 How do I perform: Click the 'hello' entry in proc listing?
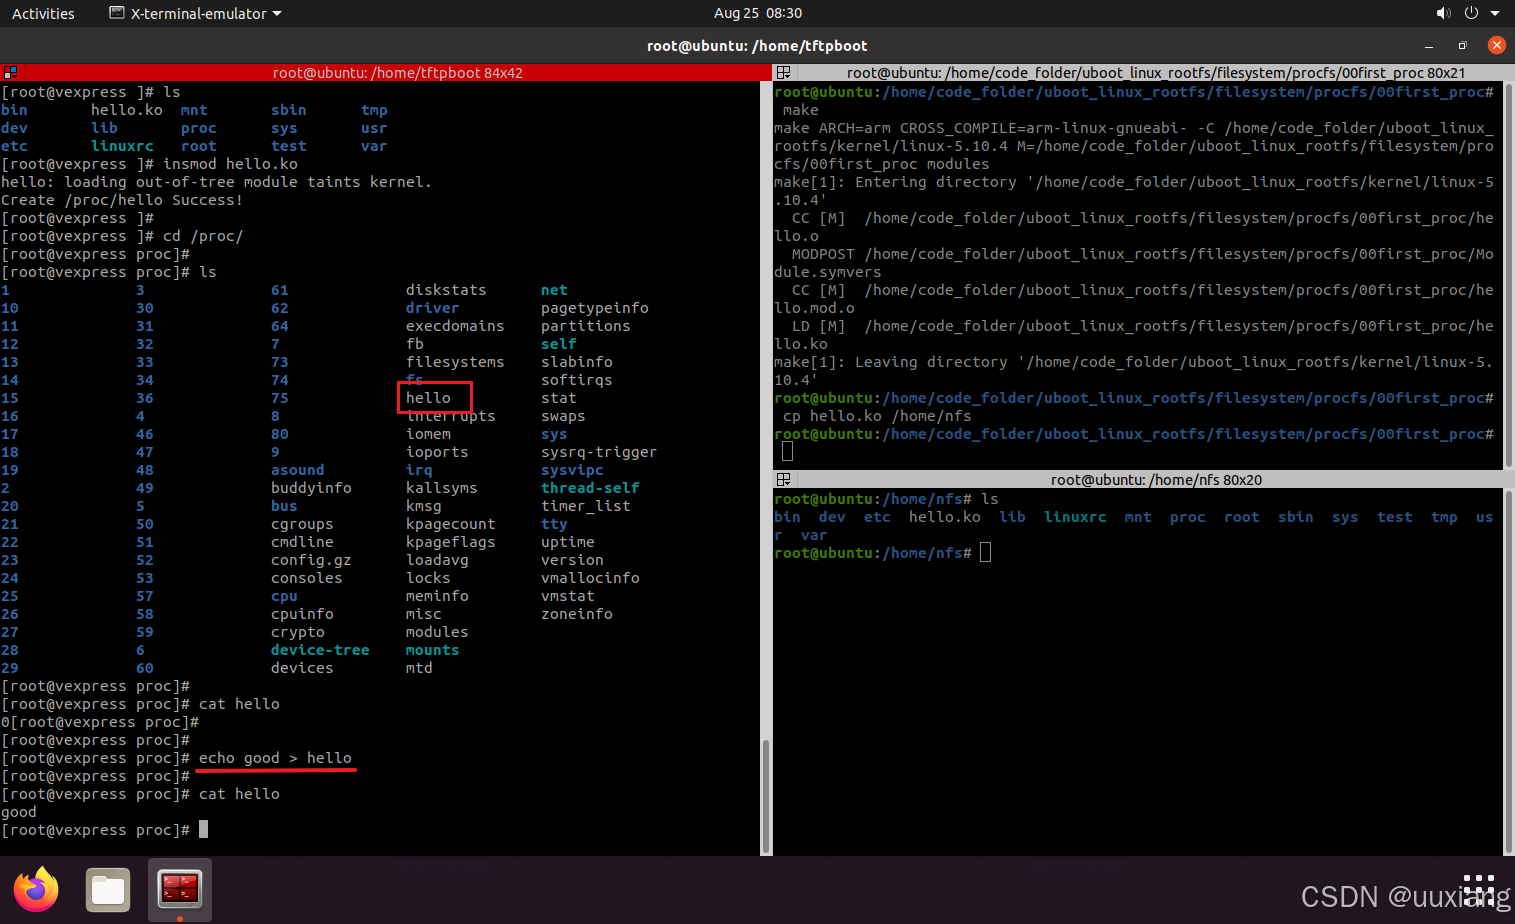coord(428,397)
